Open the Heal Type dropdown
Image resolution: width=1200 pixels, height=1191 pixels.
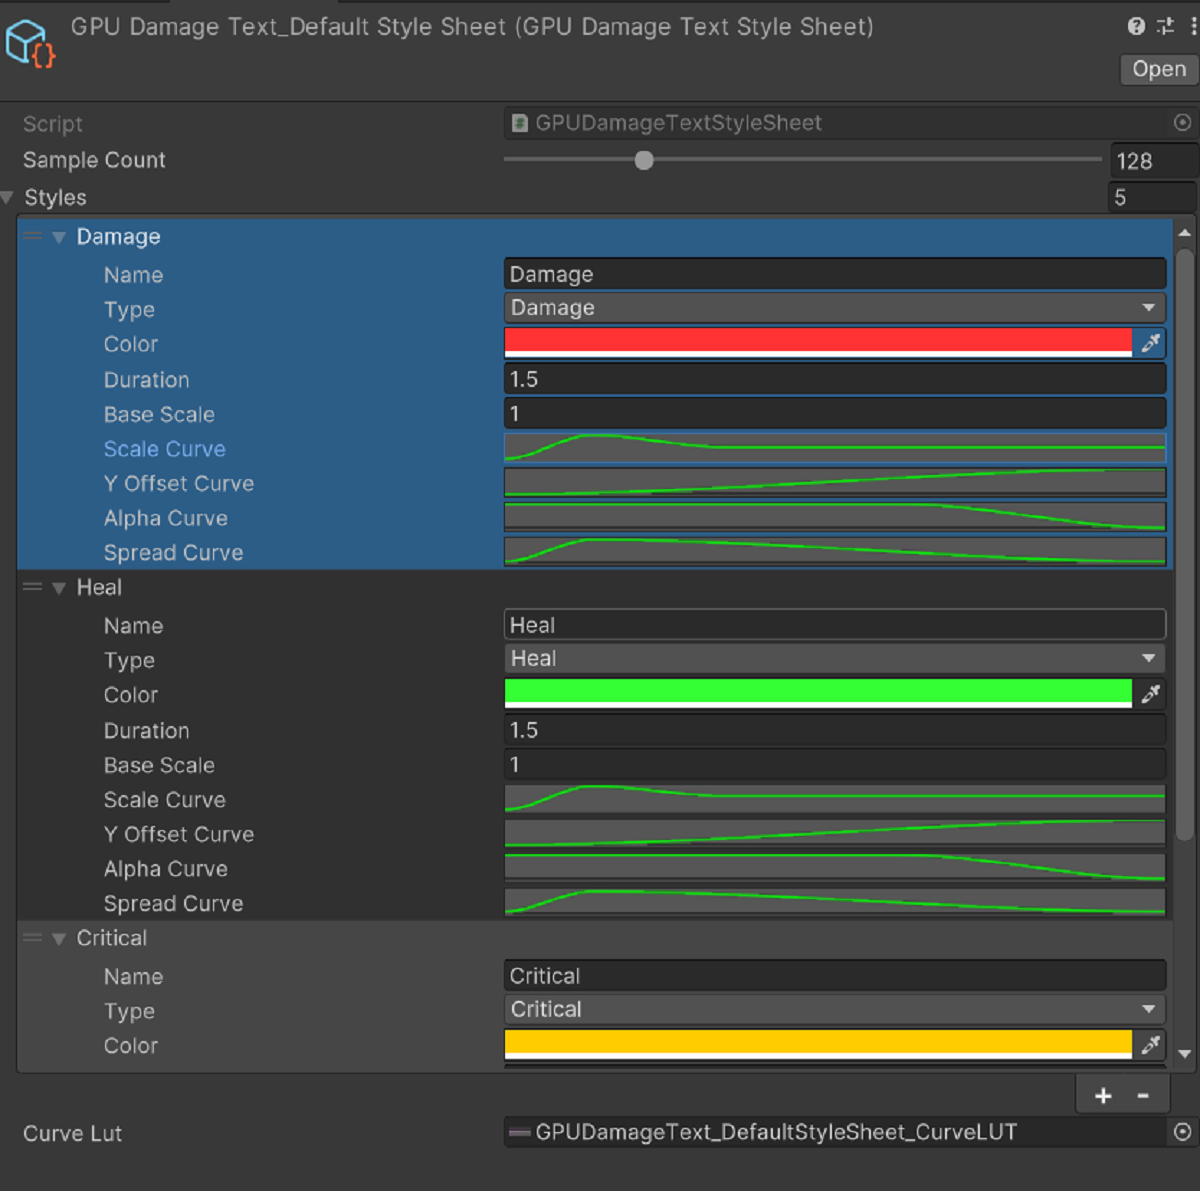835,658
